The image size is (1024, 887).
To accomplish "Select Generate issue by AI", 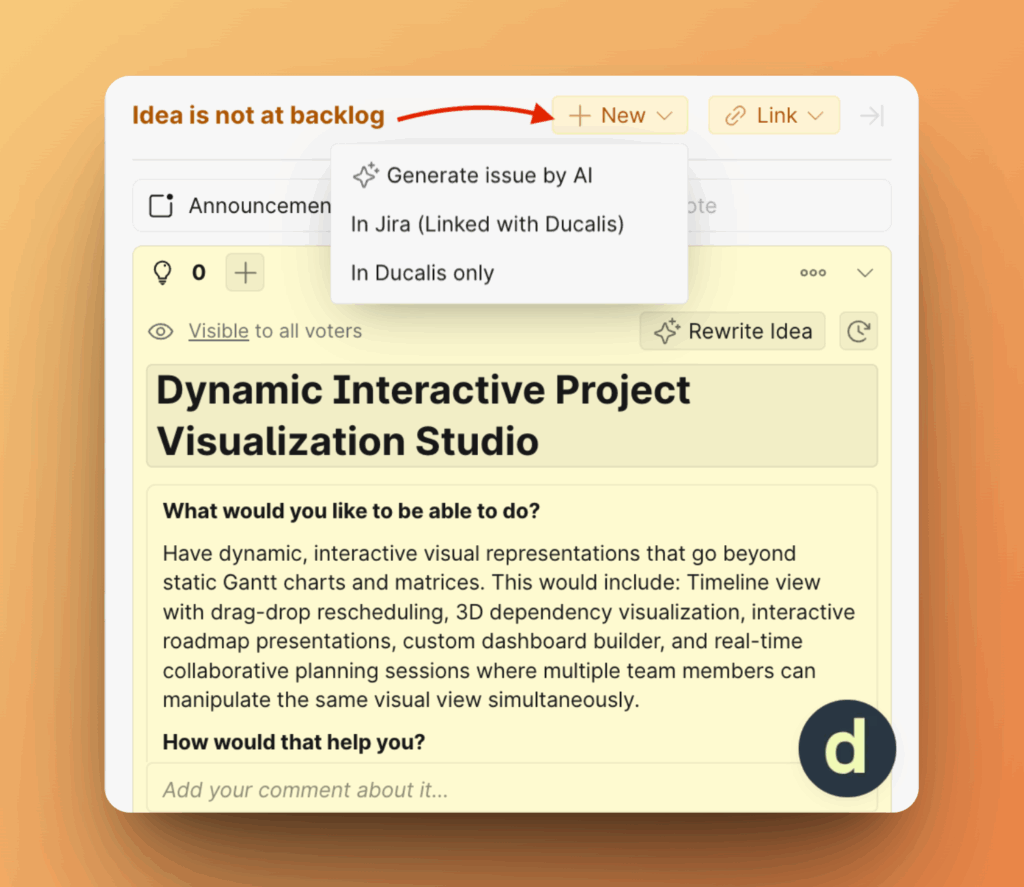I will 490,176.
